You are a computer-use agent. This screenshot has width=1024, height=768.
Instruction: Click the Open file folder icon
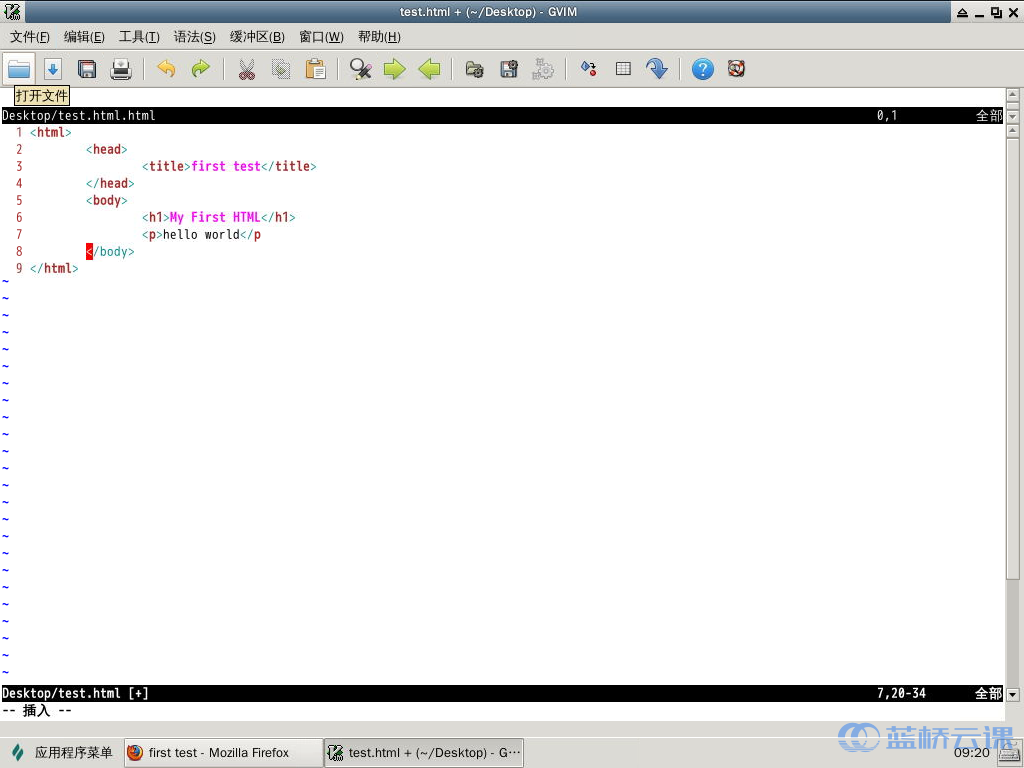(19, 69)
